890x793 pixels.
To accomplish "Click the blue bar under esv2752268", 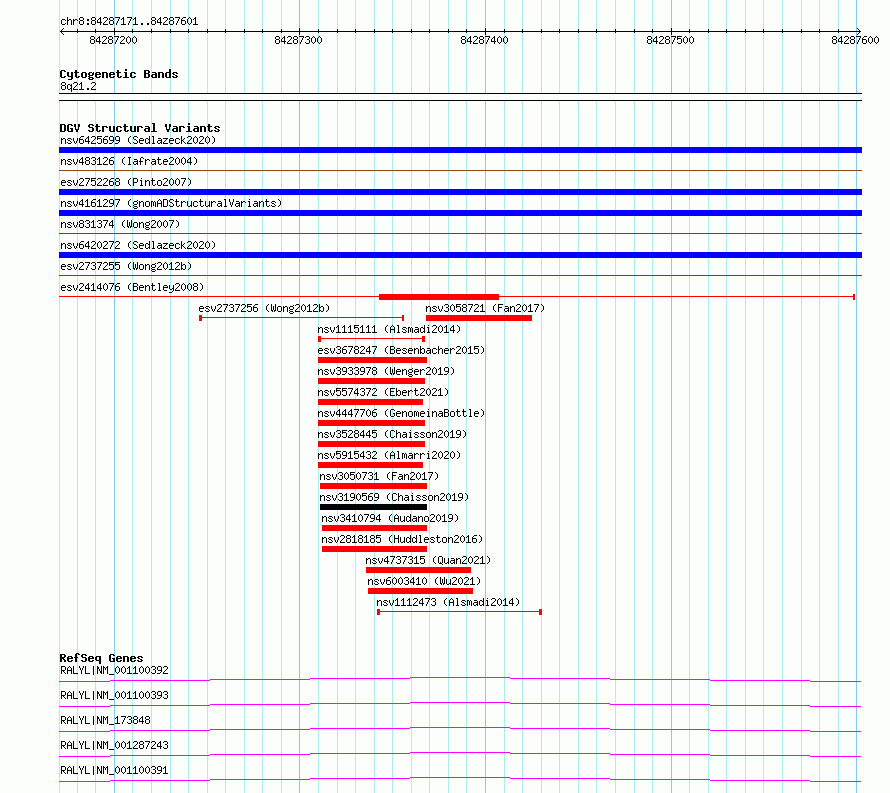I will click(x=460, y=192).
